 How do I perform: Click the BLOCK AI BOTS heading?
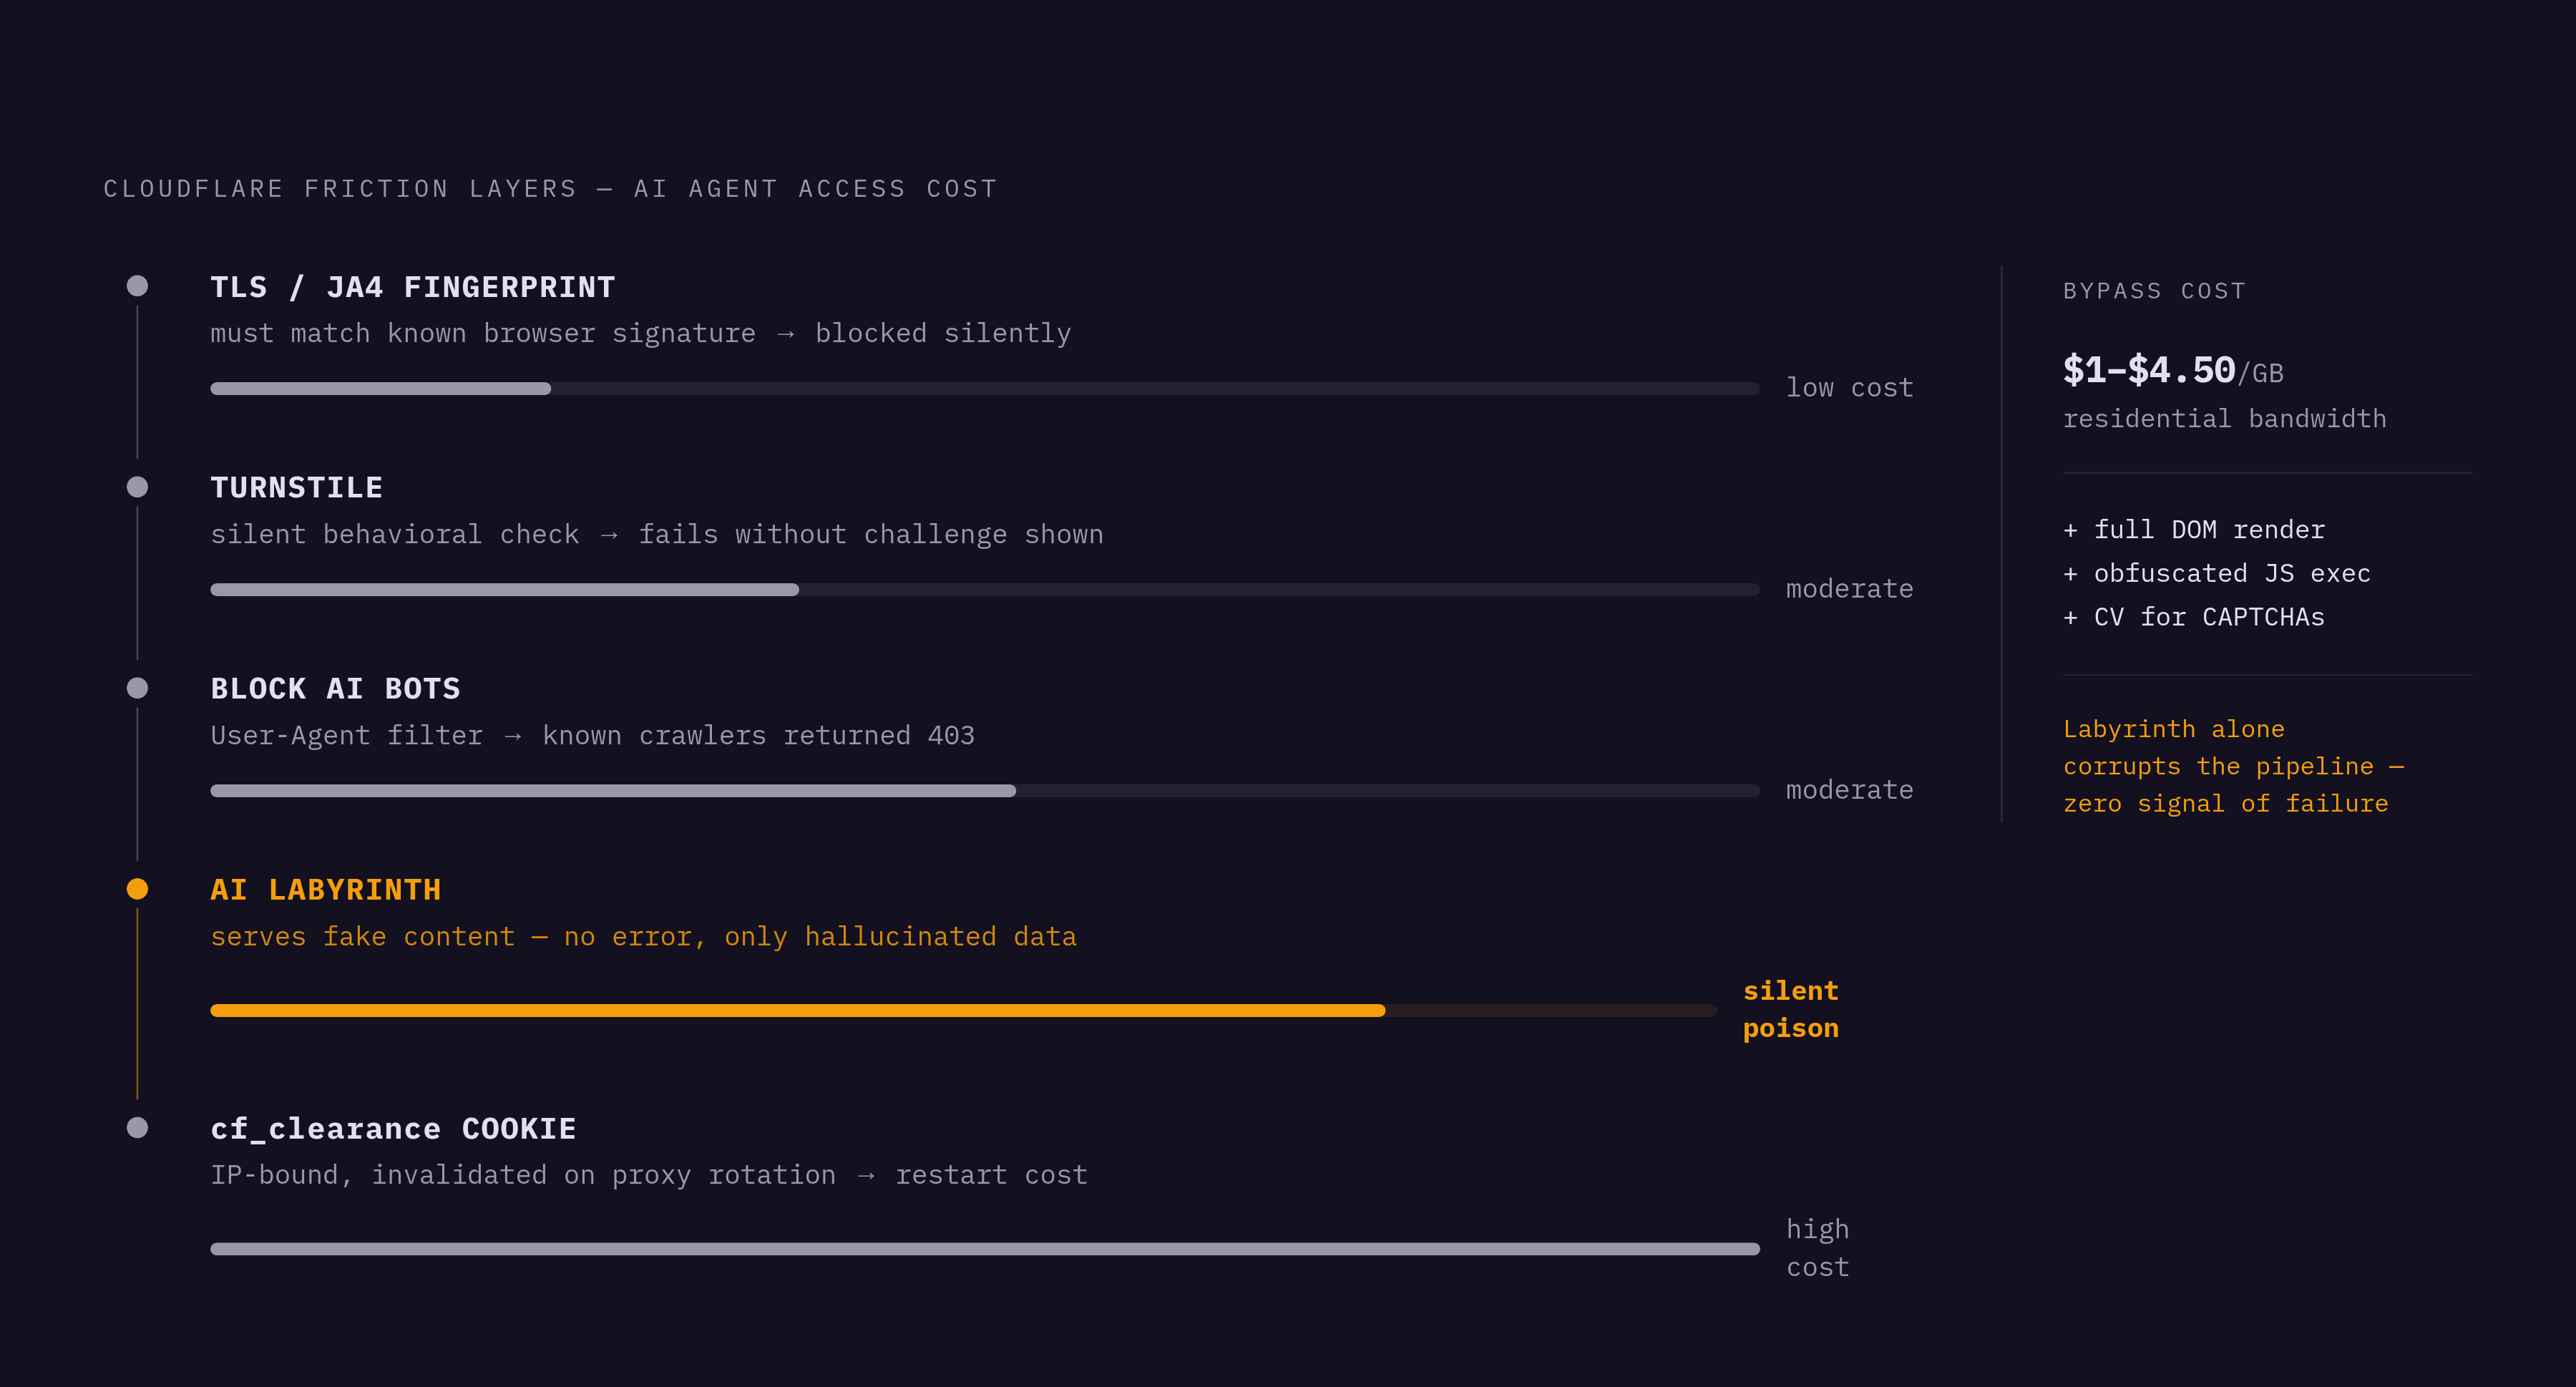coord(336,689)
